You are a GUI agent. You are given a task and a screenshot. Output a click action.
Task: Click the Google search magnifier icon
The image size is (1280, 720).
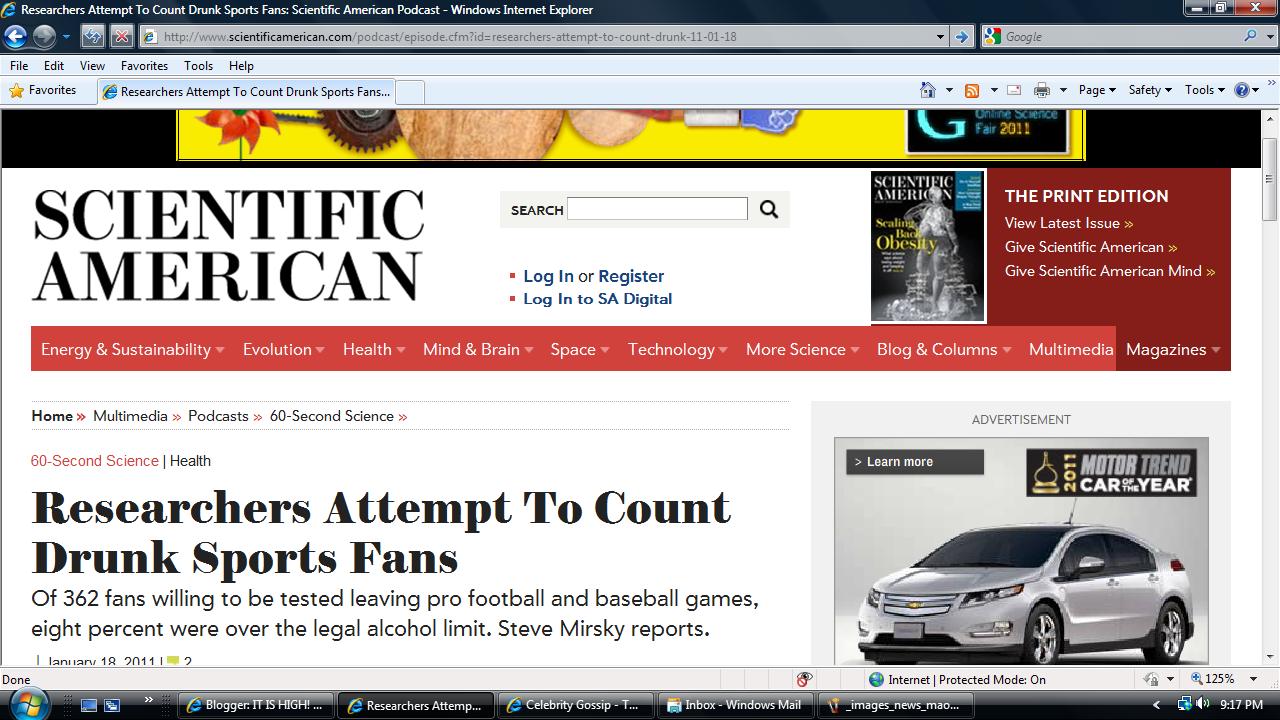(1251, 37)
